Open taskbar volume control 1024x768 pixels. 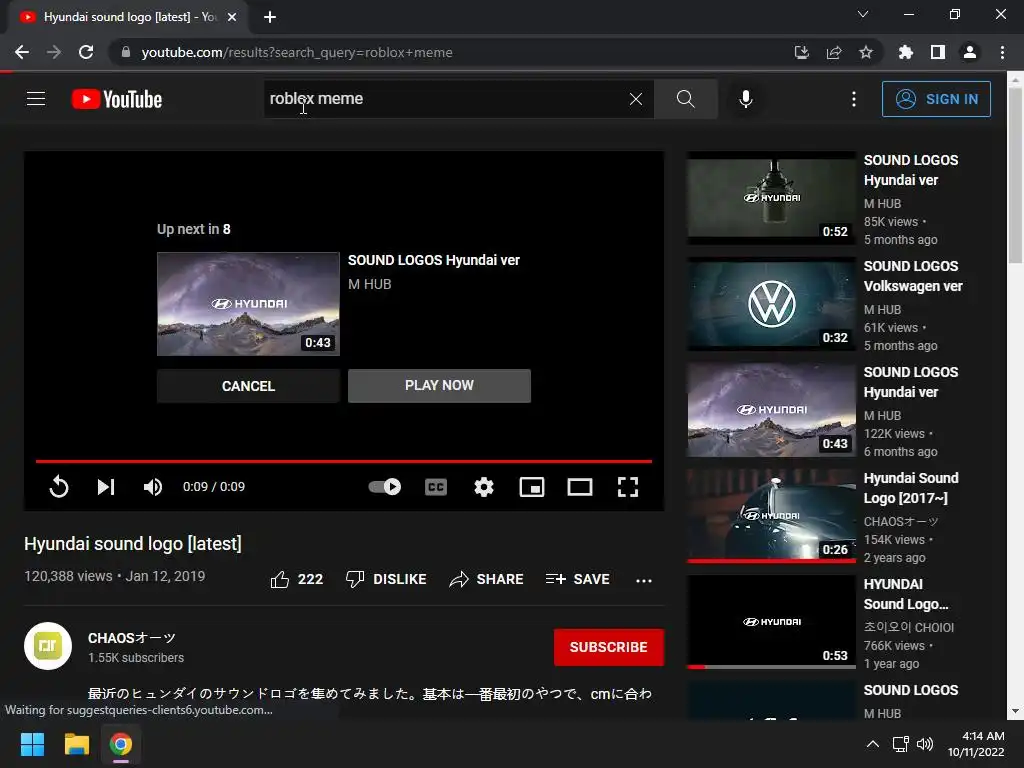point(925,744)
